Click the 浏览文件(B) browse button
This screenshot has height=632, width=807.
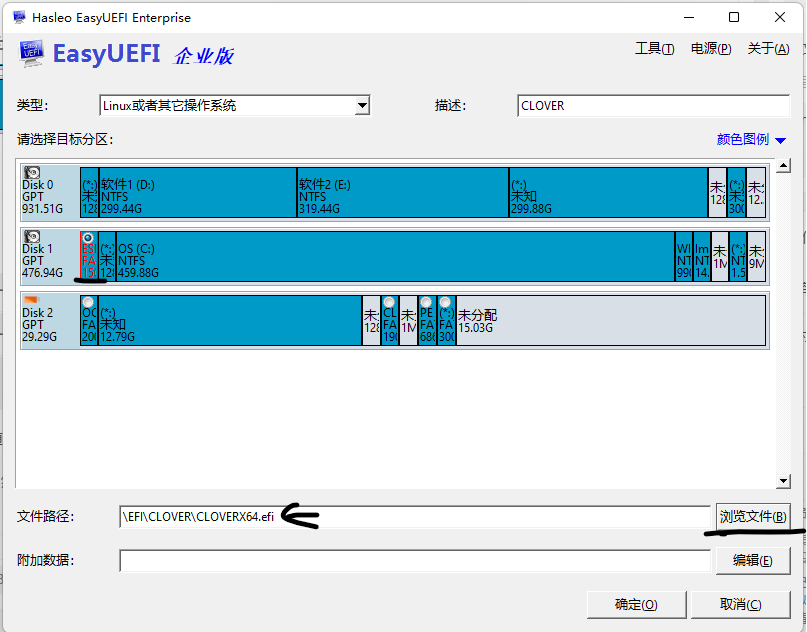click(753, 516)
